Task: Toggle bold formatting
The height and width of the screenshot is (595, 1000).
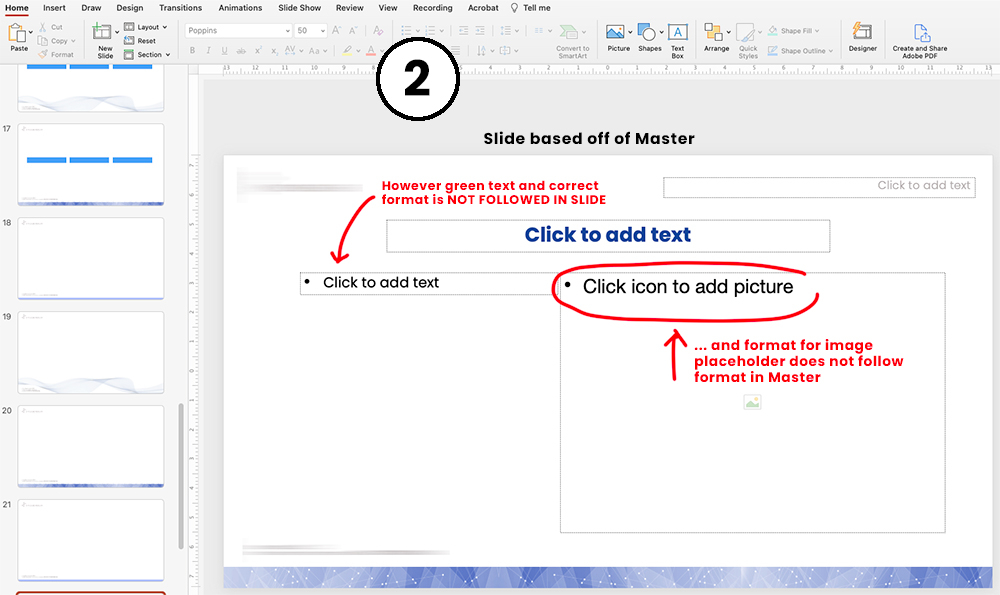Action: tap(192, 50)
